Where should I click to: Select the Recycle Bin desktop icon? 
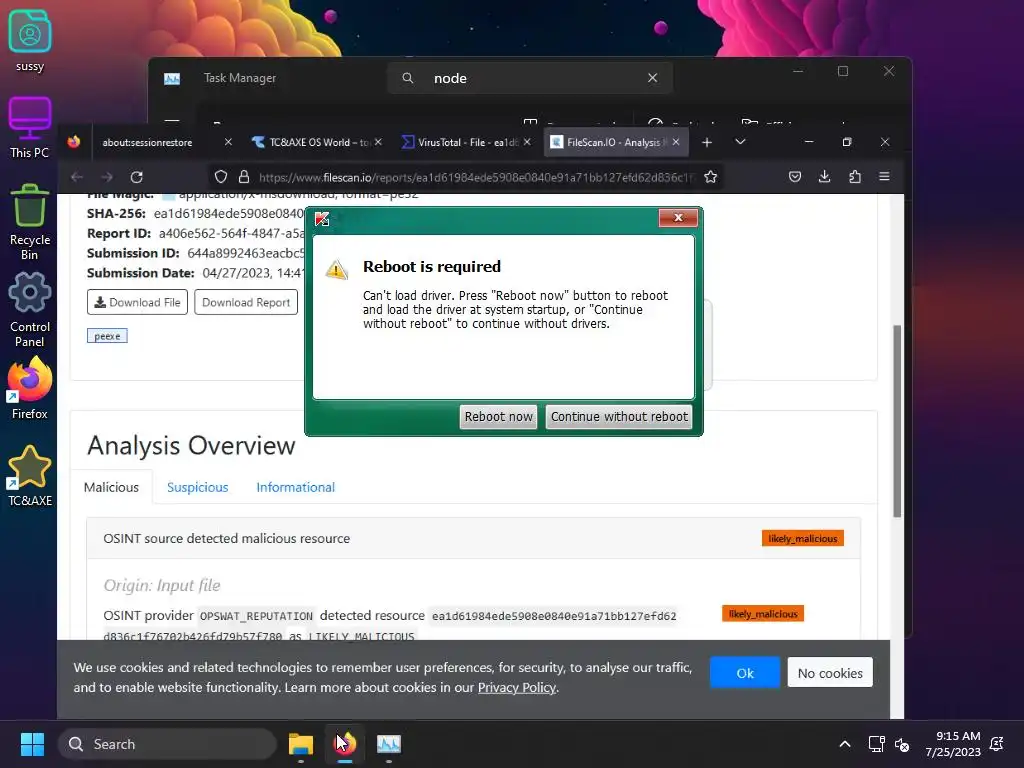pos(29,222)
